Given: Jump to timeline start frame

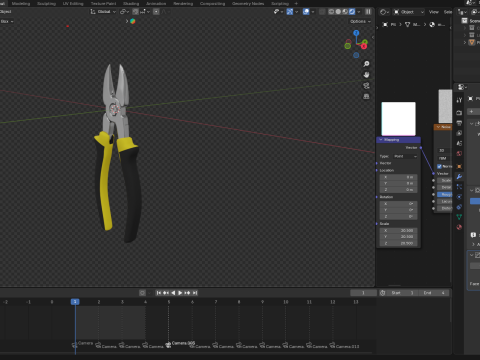Looking at the screenshot, I should tap(159, 293).
